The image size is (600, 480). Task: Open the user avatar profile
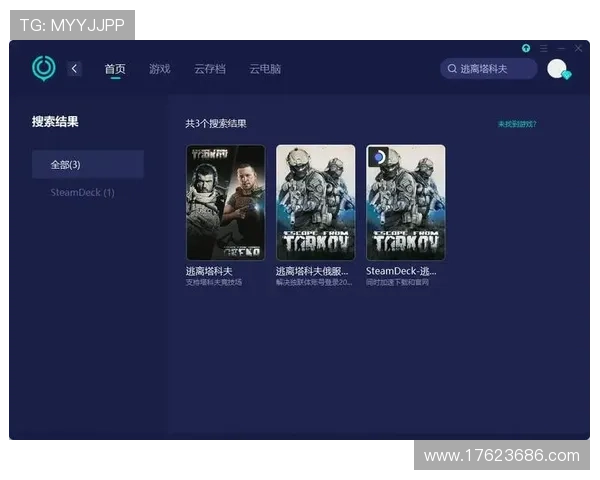point(557,69)
